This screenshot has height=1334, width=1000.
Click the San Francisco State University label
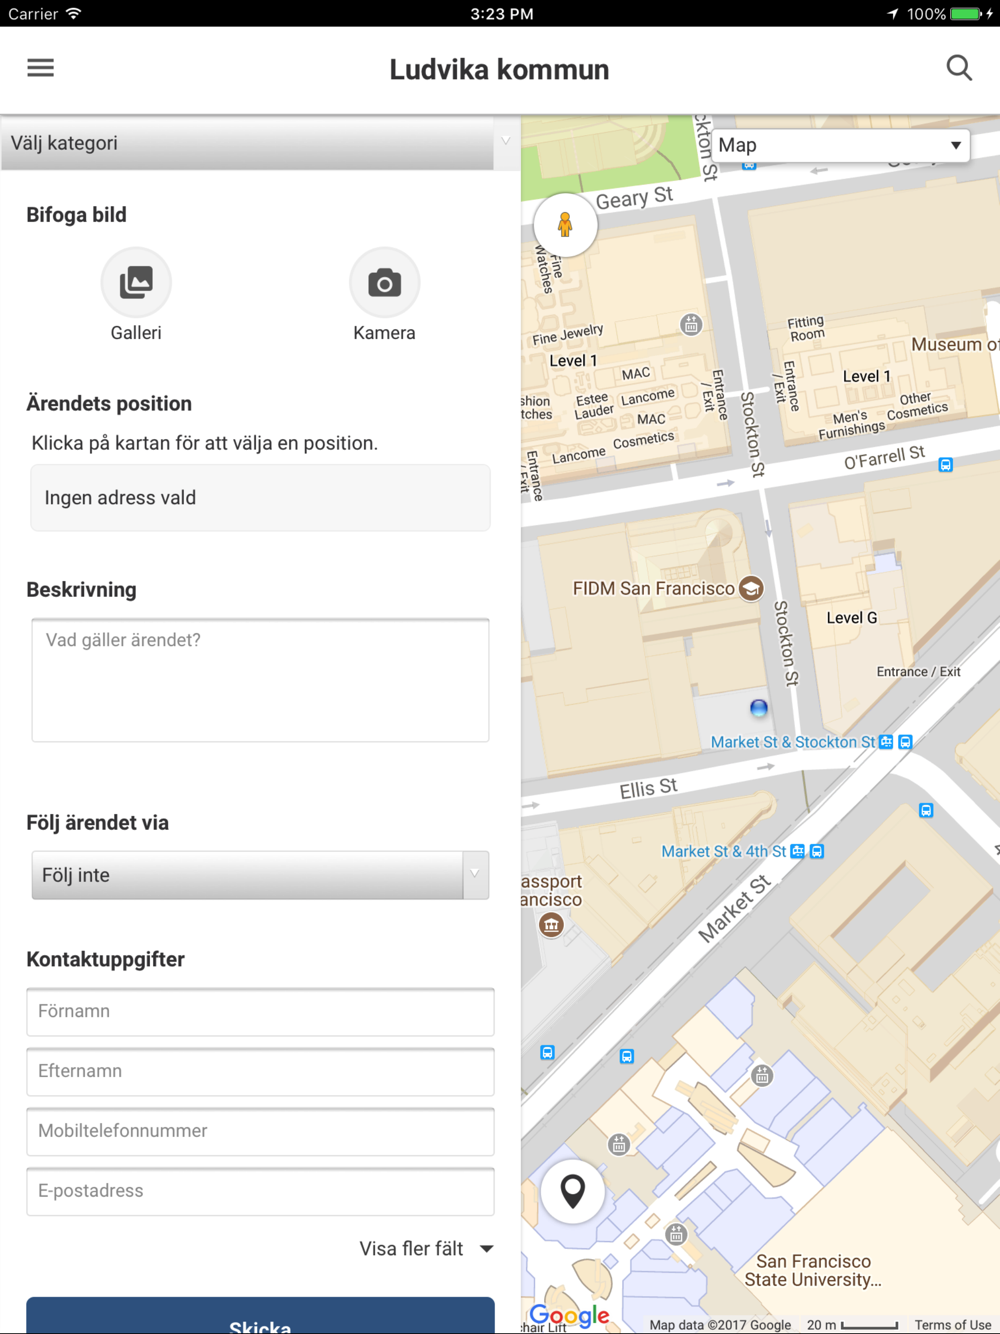[813, 1271]
